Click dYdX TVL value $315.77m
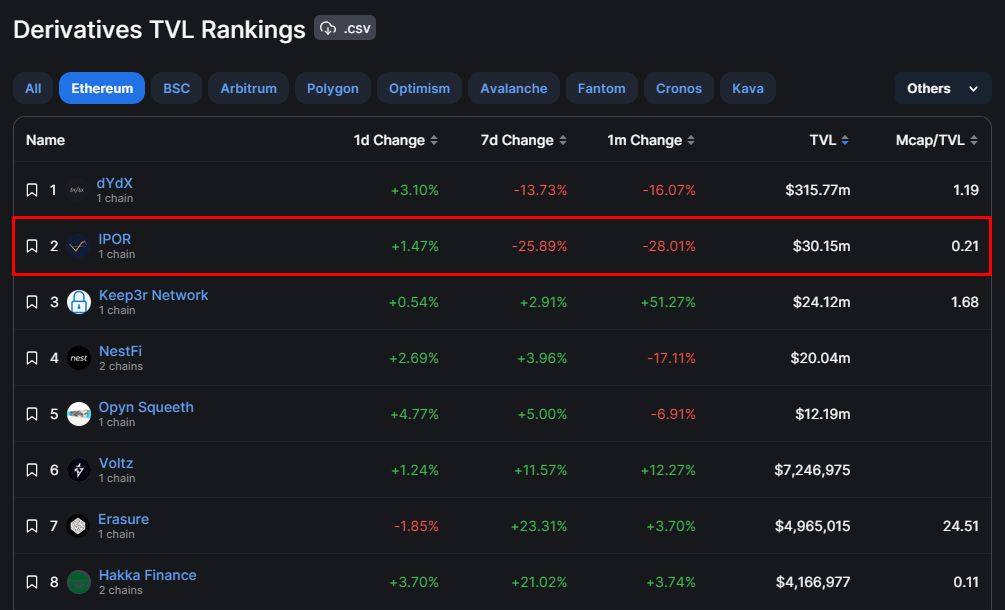1005x610 pixels. [x=818, y=190]
